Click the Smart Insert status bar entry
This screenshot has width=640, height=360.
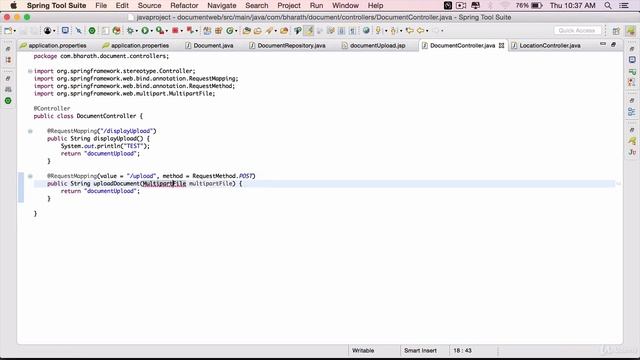pos(420,351)
